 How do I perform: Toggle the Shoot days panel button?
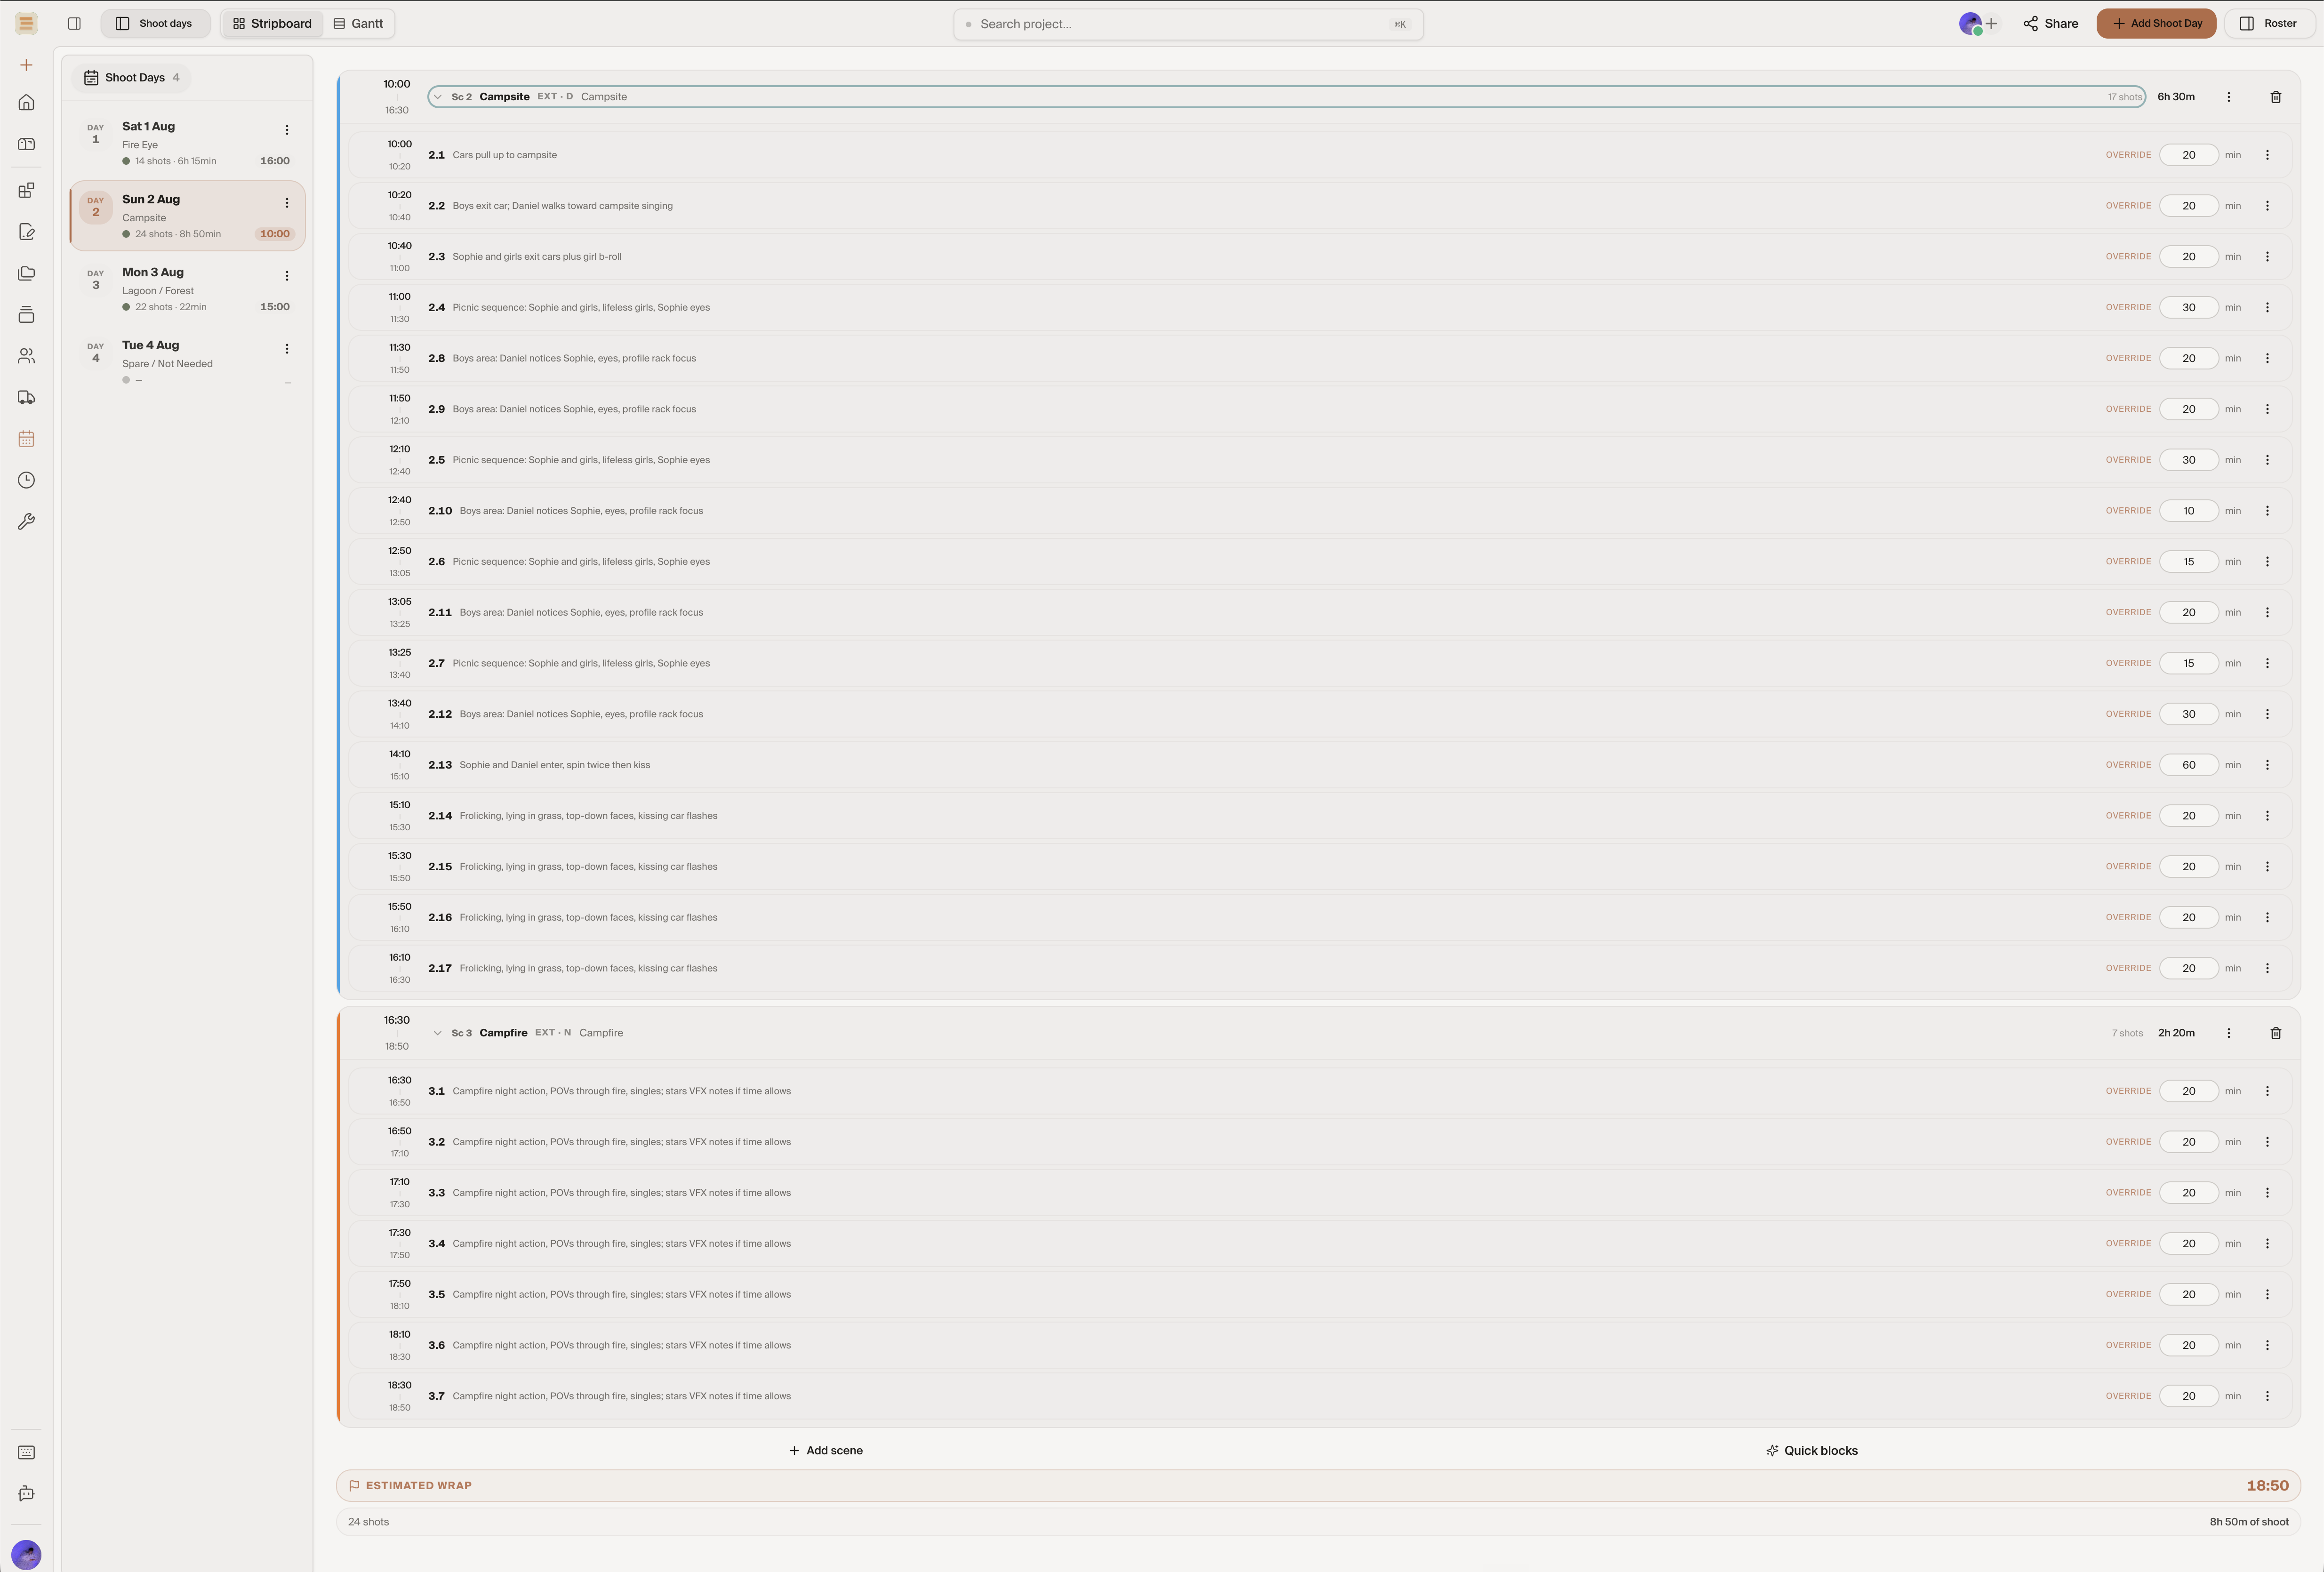pyautogui.click(x=155, y=23)
